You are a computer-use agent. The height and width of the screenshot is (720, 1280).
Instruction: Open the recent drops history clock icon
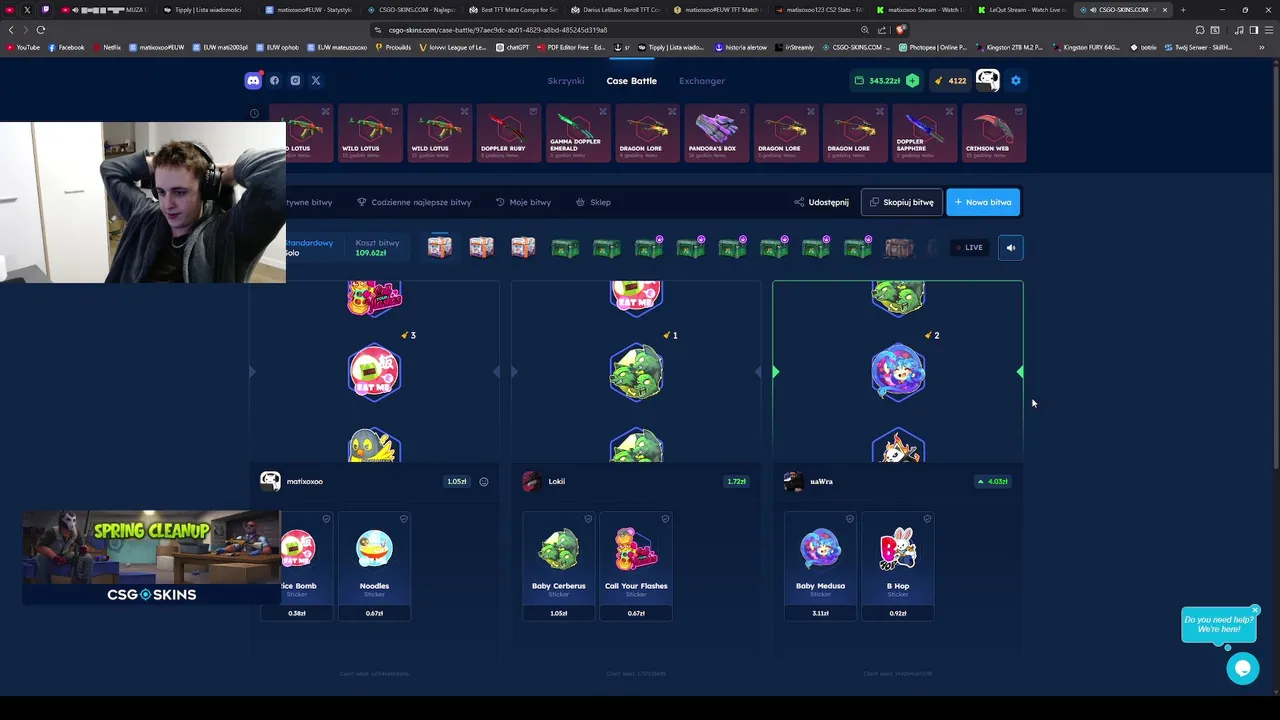(x=254, y=114)
